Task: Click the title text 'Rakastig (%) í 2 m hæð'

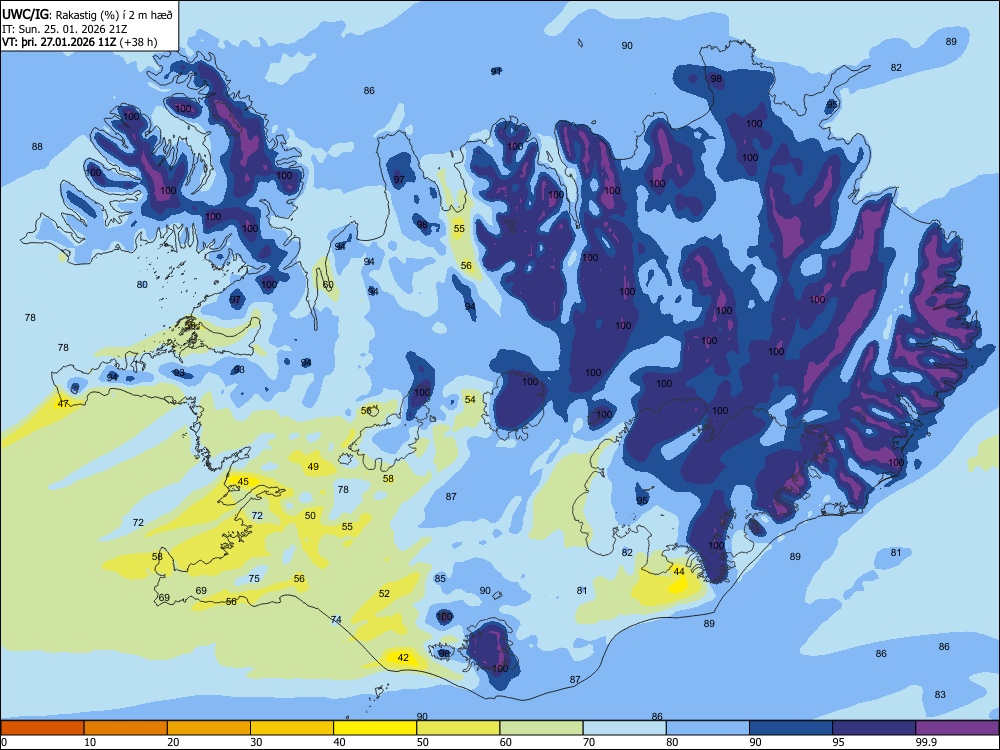Action: tap(114, 15)
